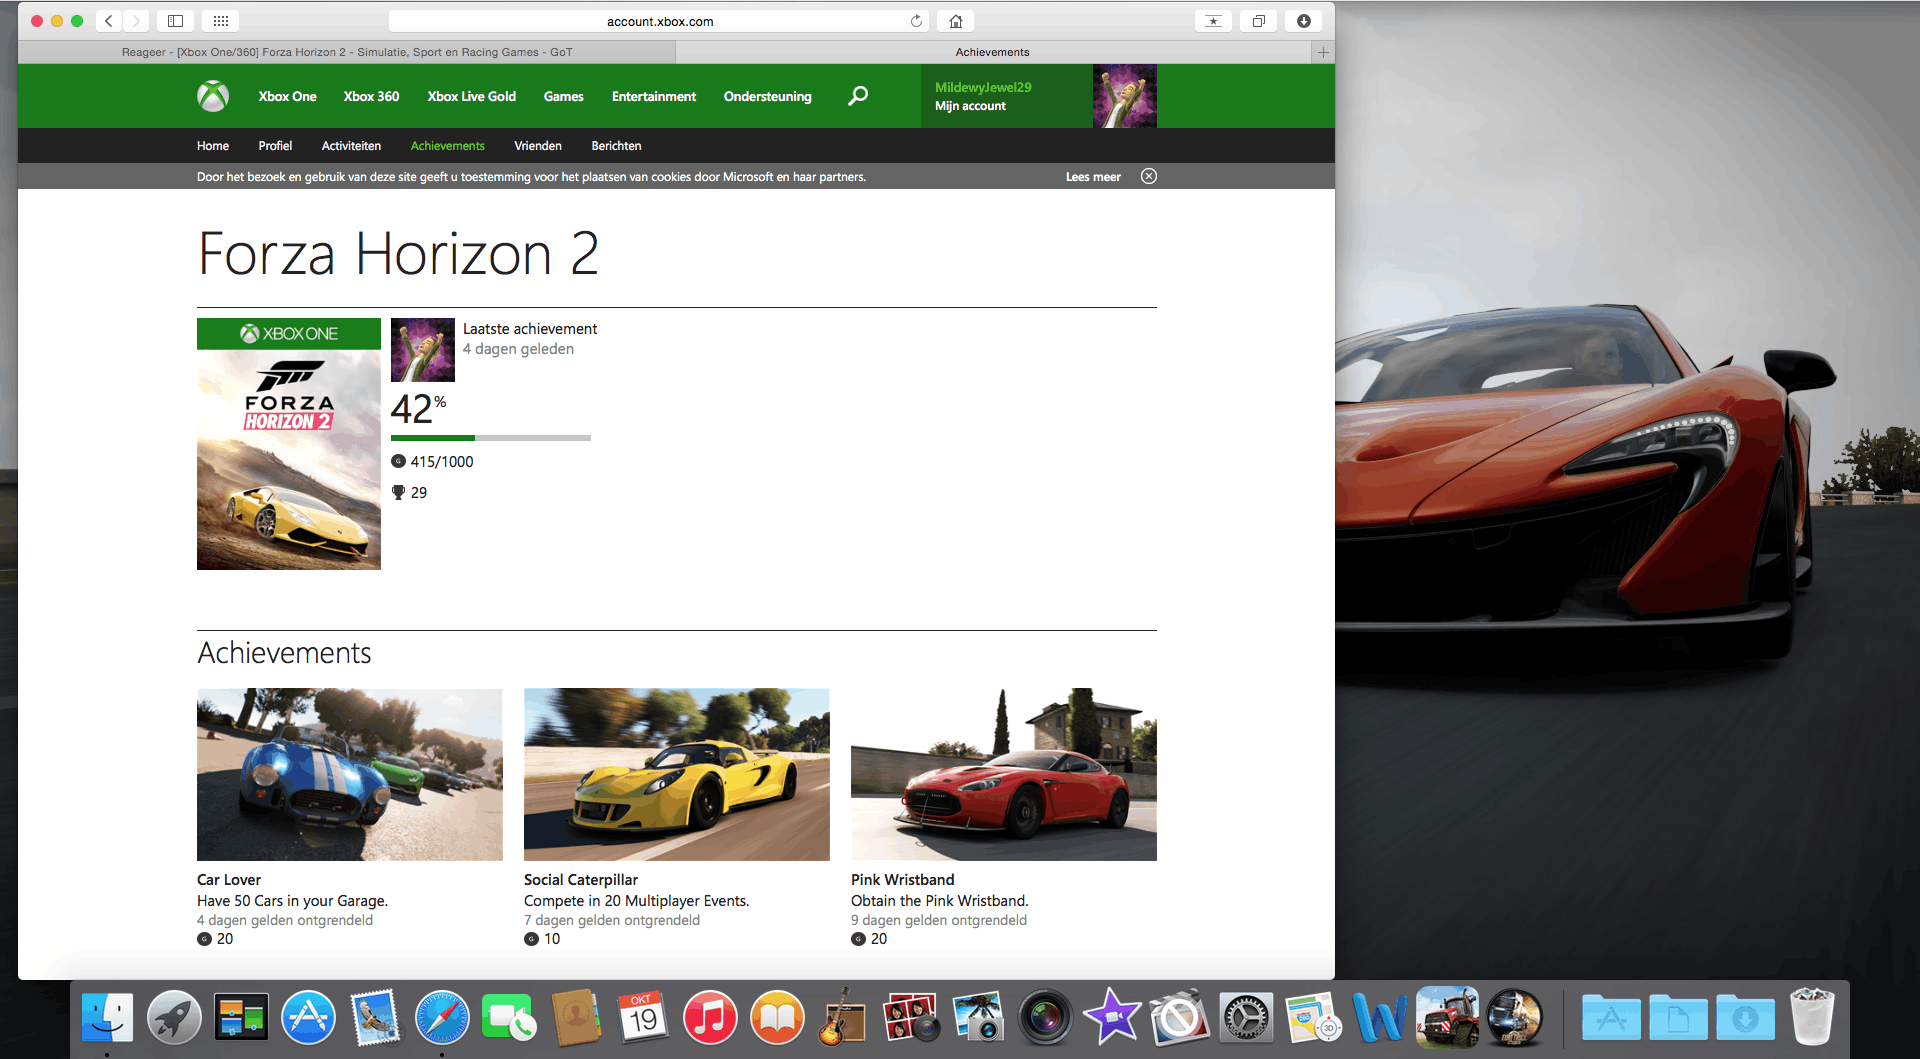
Task: Open Mijn account link
Action: click(970, 106)
